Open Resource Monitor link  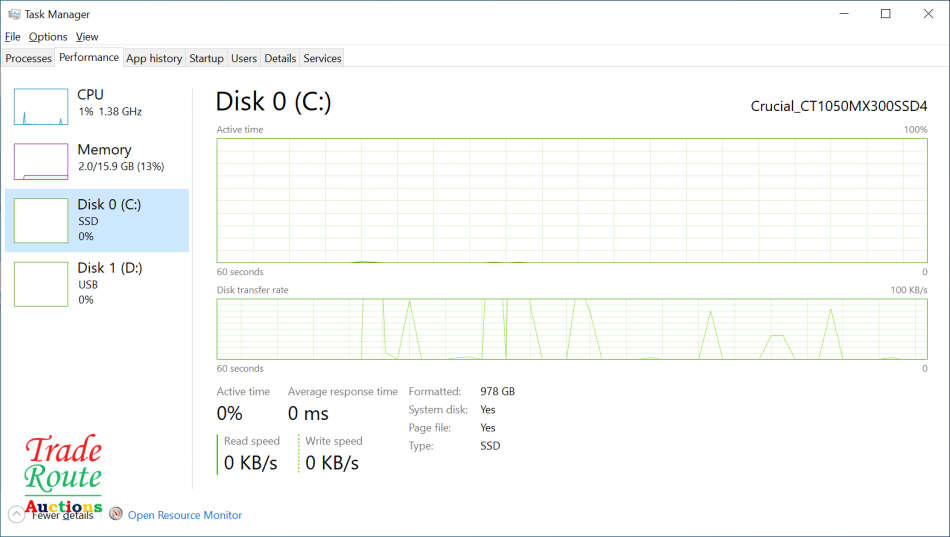point(184,515)
